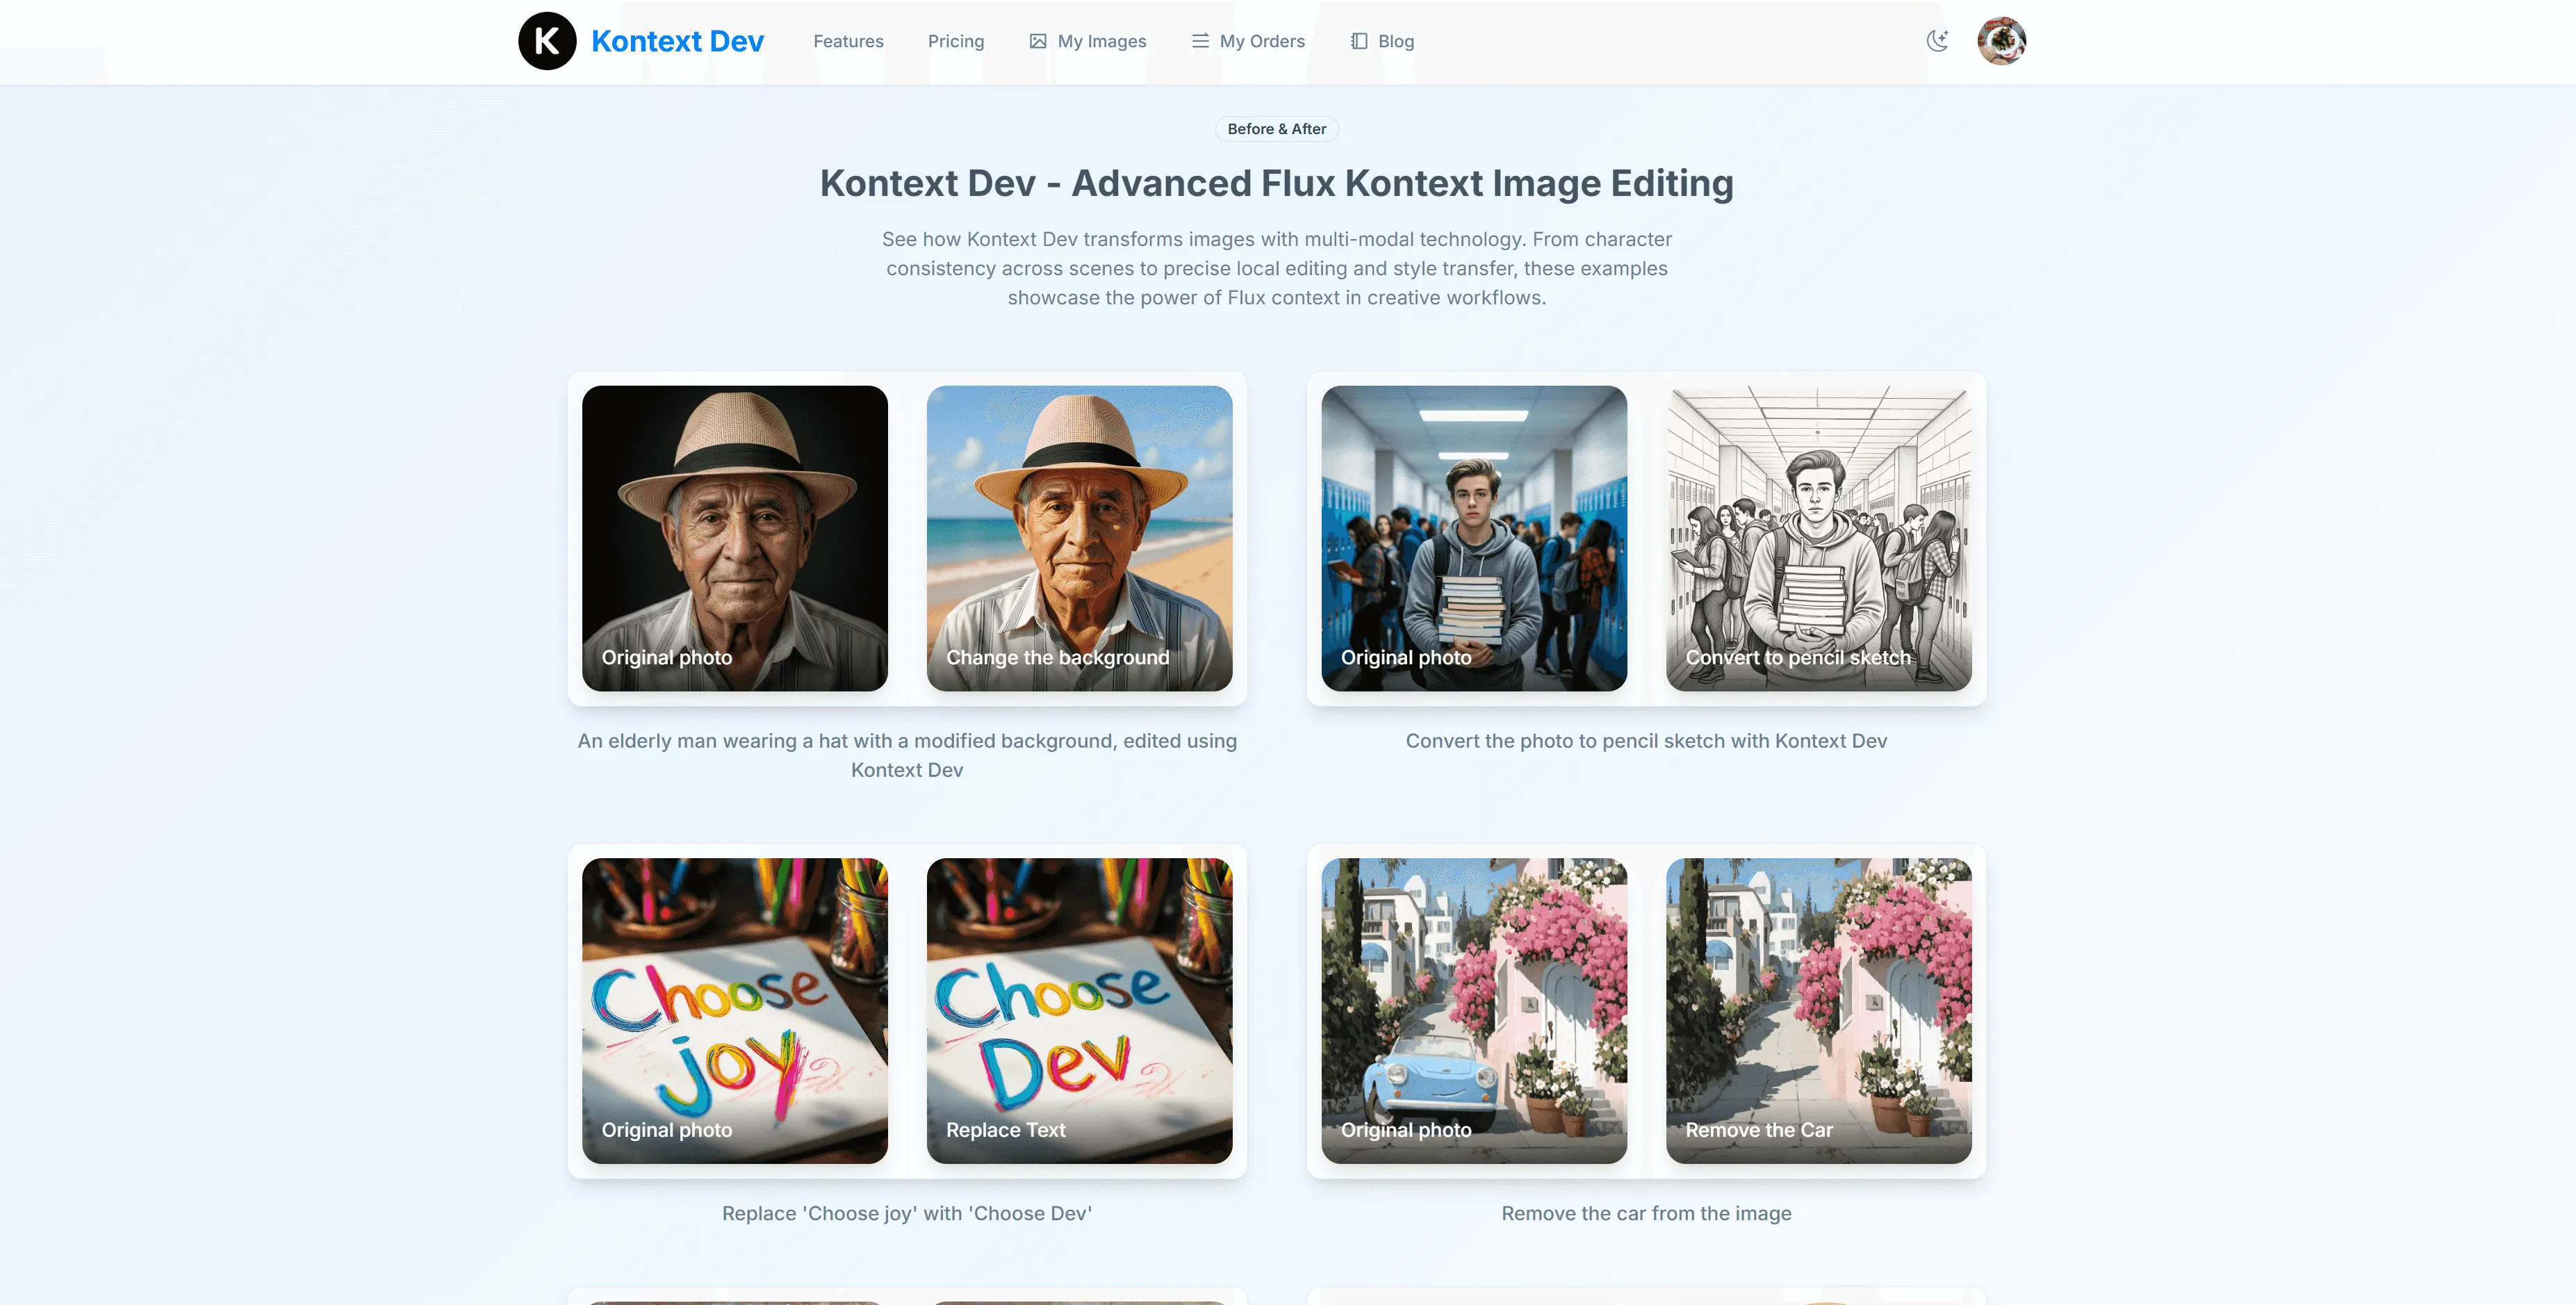Open the blue car Original photo thumbnail

point(1474,1011)
